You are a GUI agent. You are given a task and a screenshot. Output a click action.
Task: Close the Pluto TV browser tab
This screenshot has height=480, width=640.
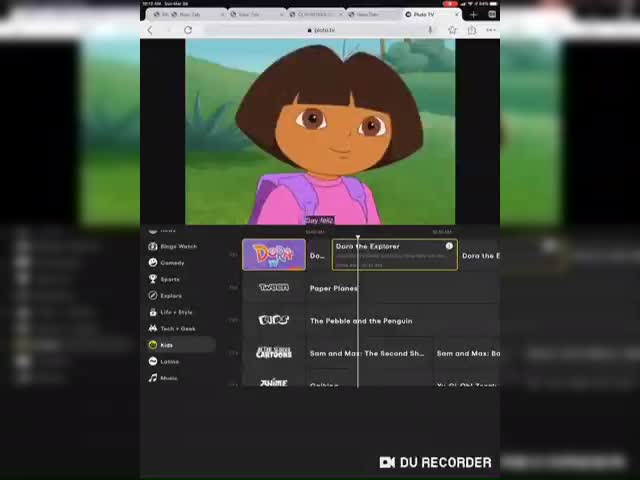coord(457,14)
